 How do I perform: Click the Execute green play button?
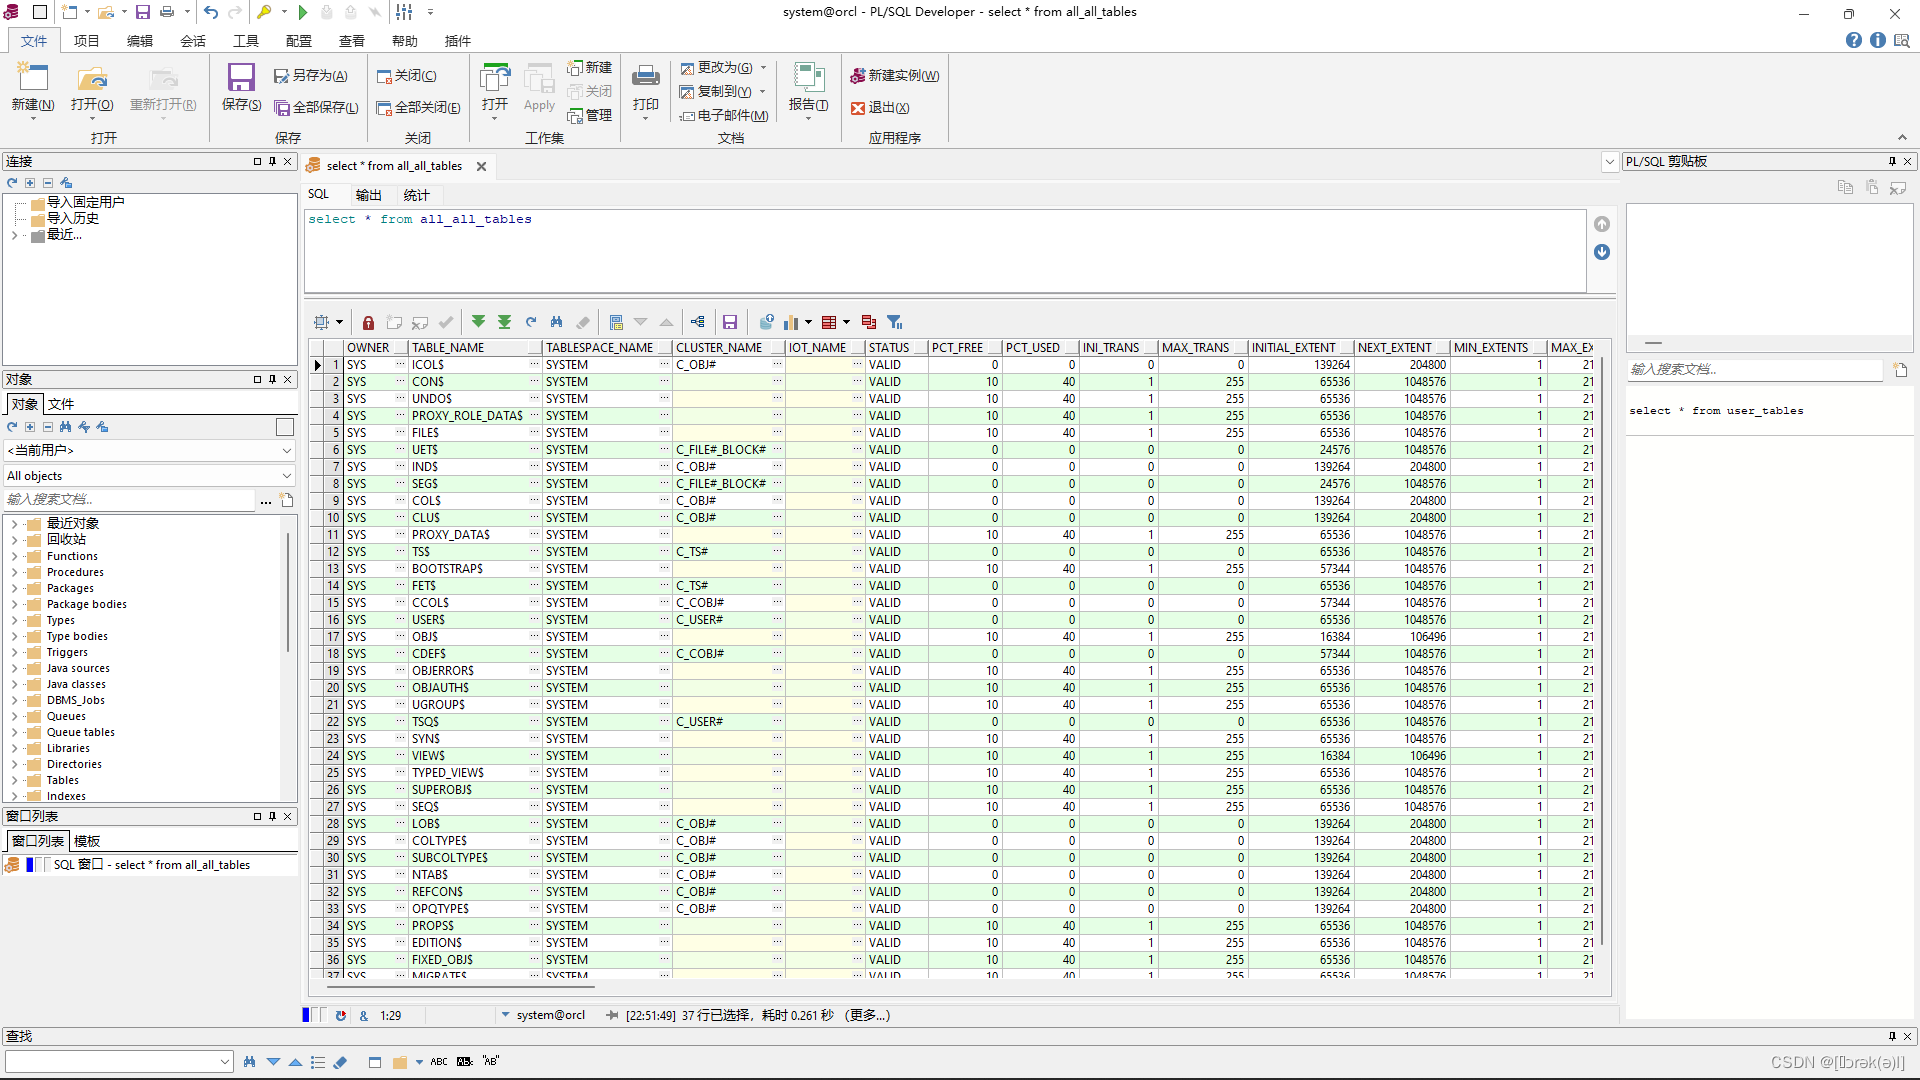303,12
